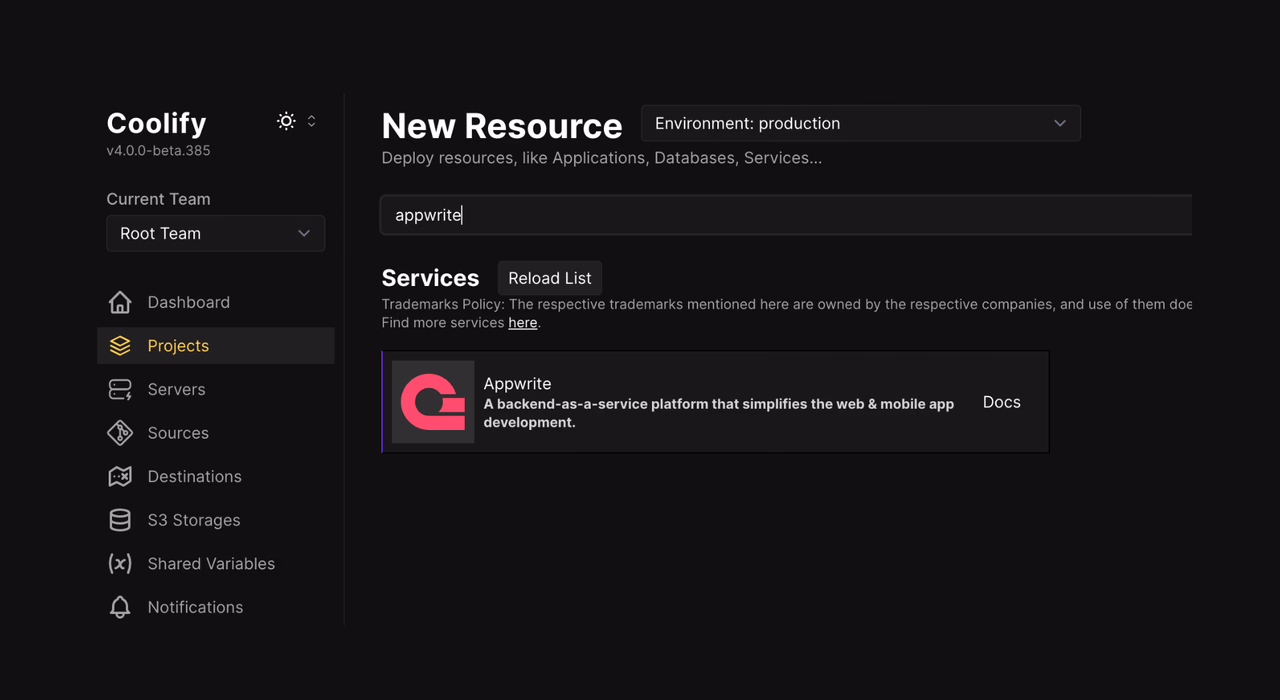Expand theme options with up-down chevron
This screenshot has width=1280, height=700.
pos(311,121)
